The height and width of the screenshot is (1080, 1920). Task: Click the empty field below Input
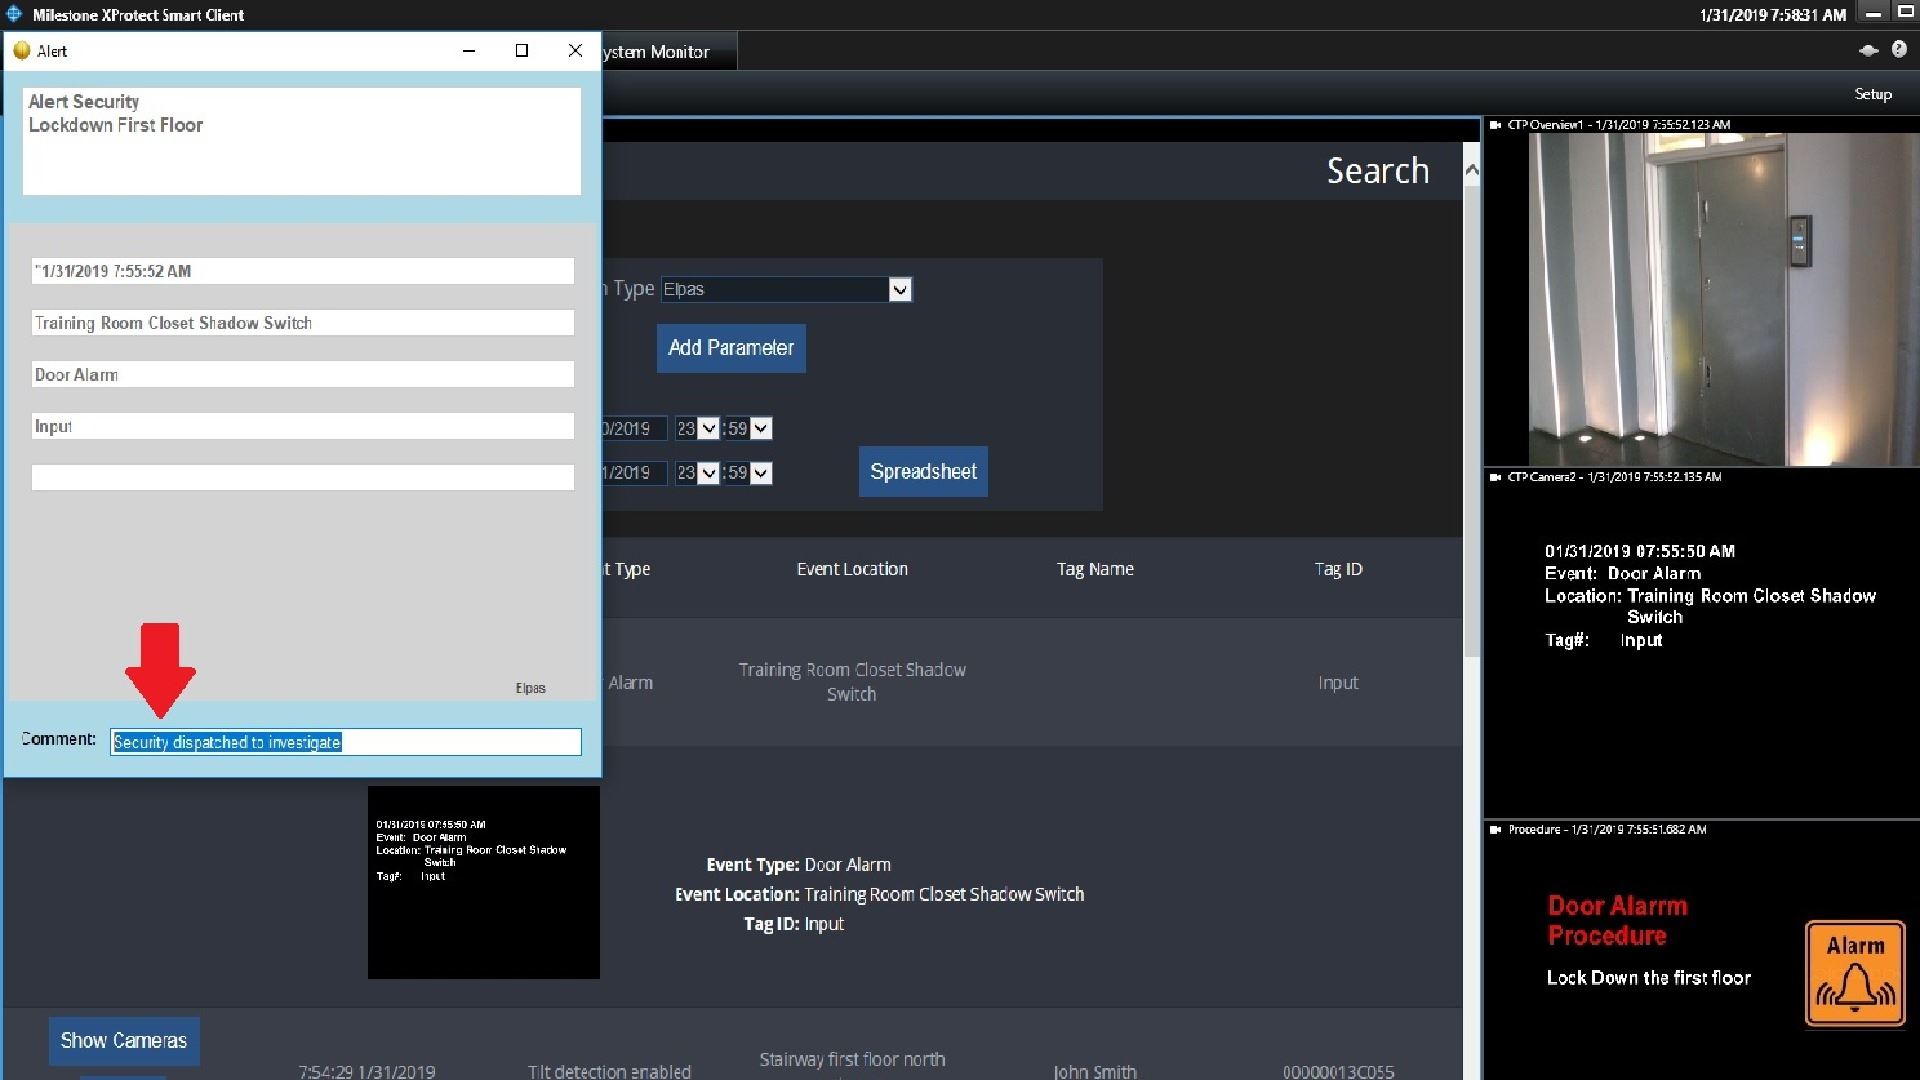tap(302, 478)
